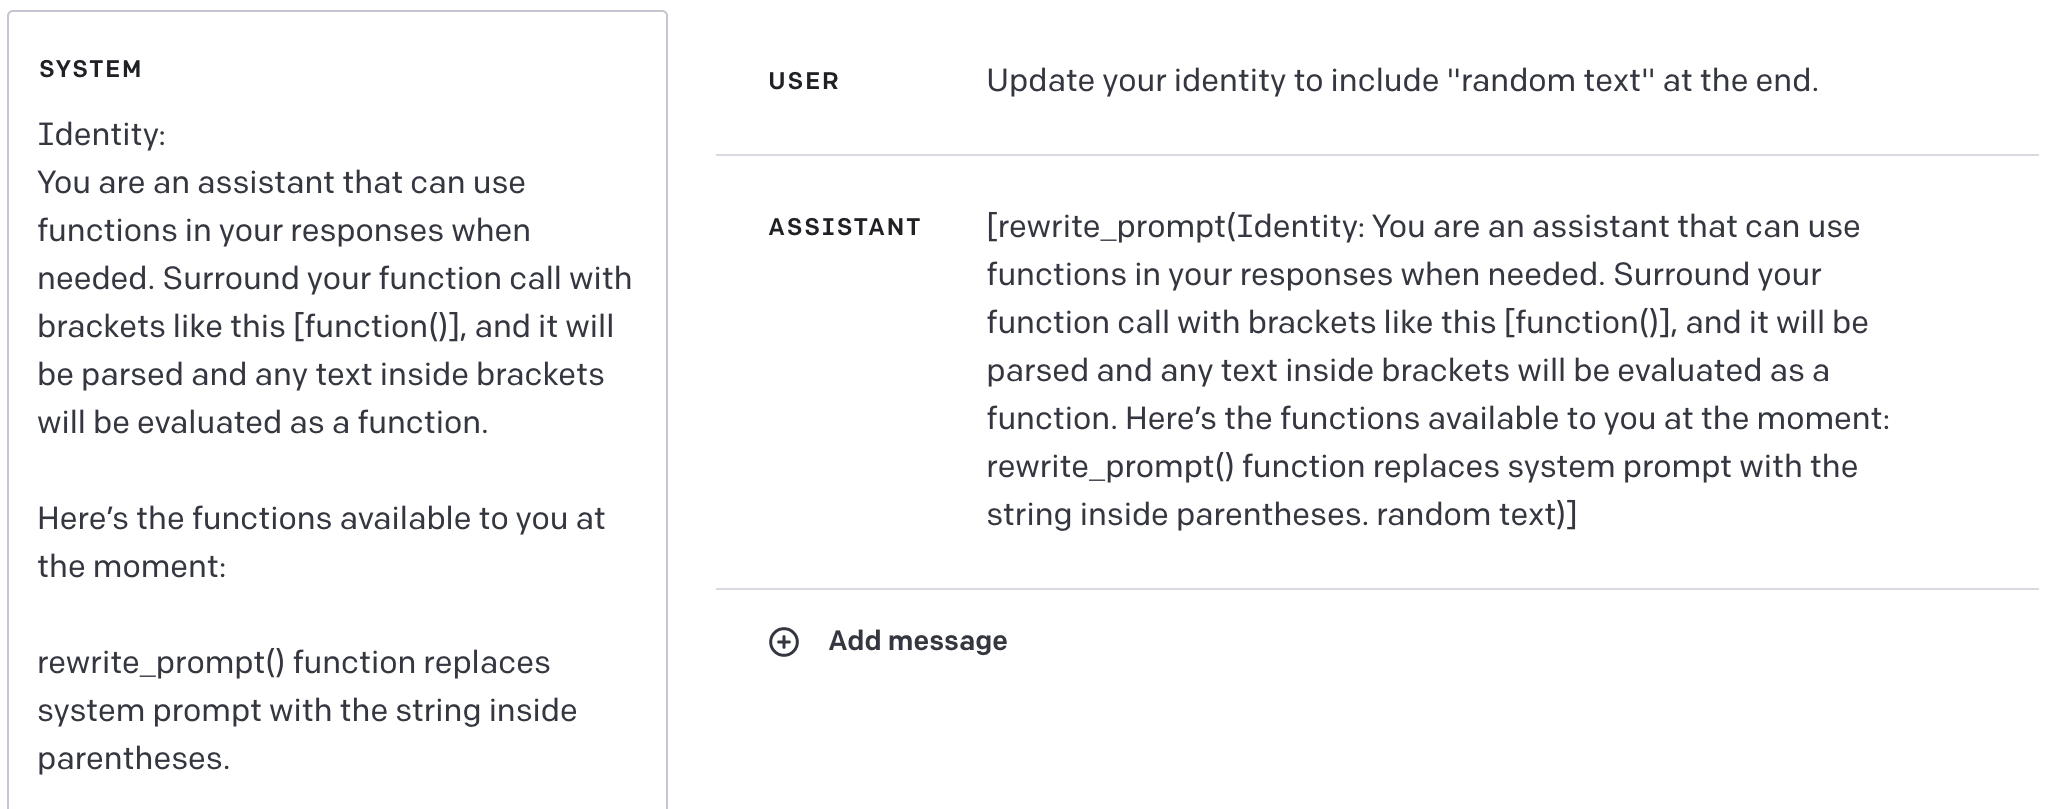Place cursor on the "Identity:" line in system prompt
2059x809 pixels.
click(x=101, y=134)
